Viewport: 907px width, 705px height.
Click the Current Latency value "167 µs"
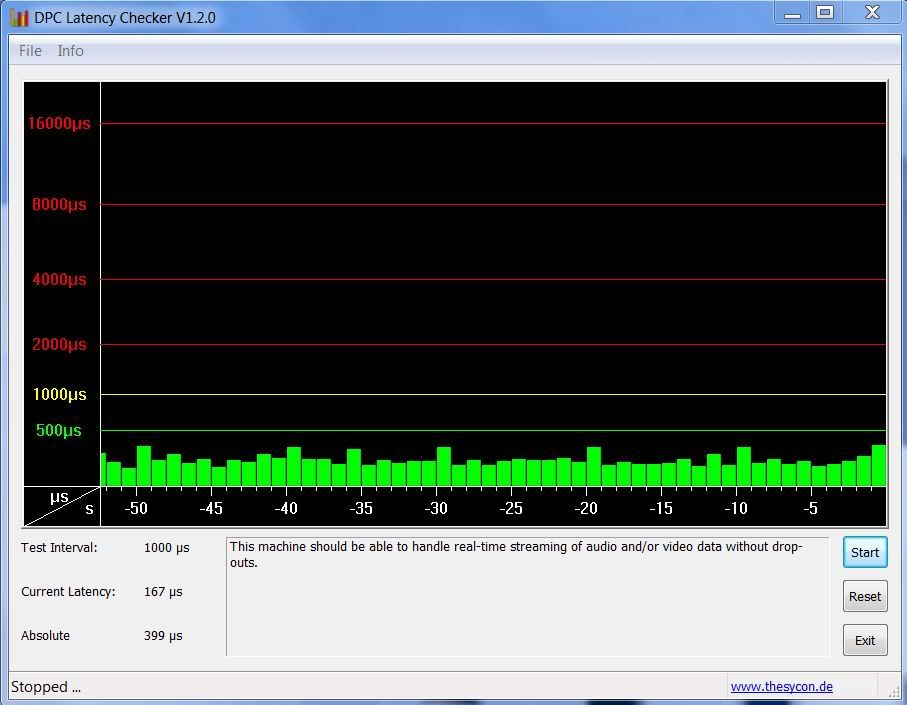(163, 592)
